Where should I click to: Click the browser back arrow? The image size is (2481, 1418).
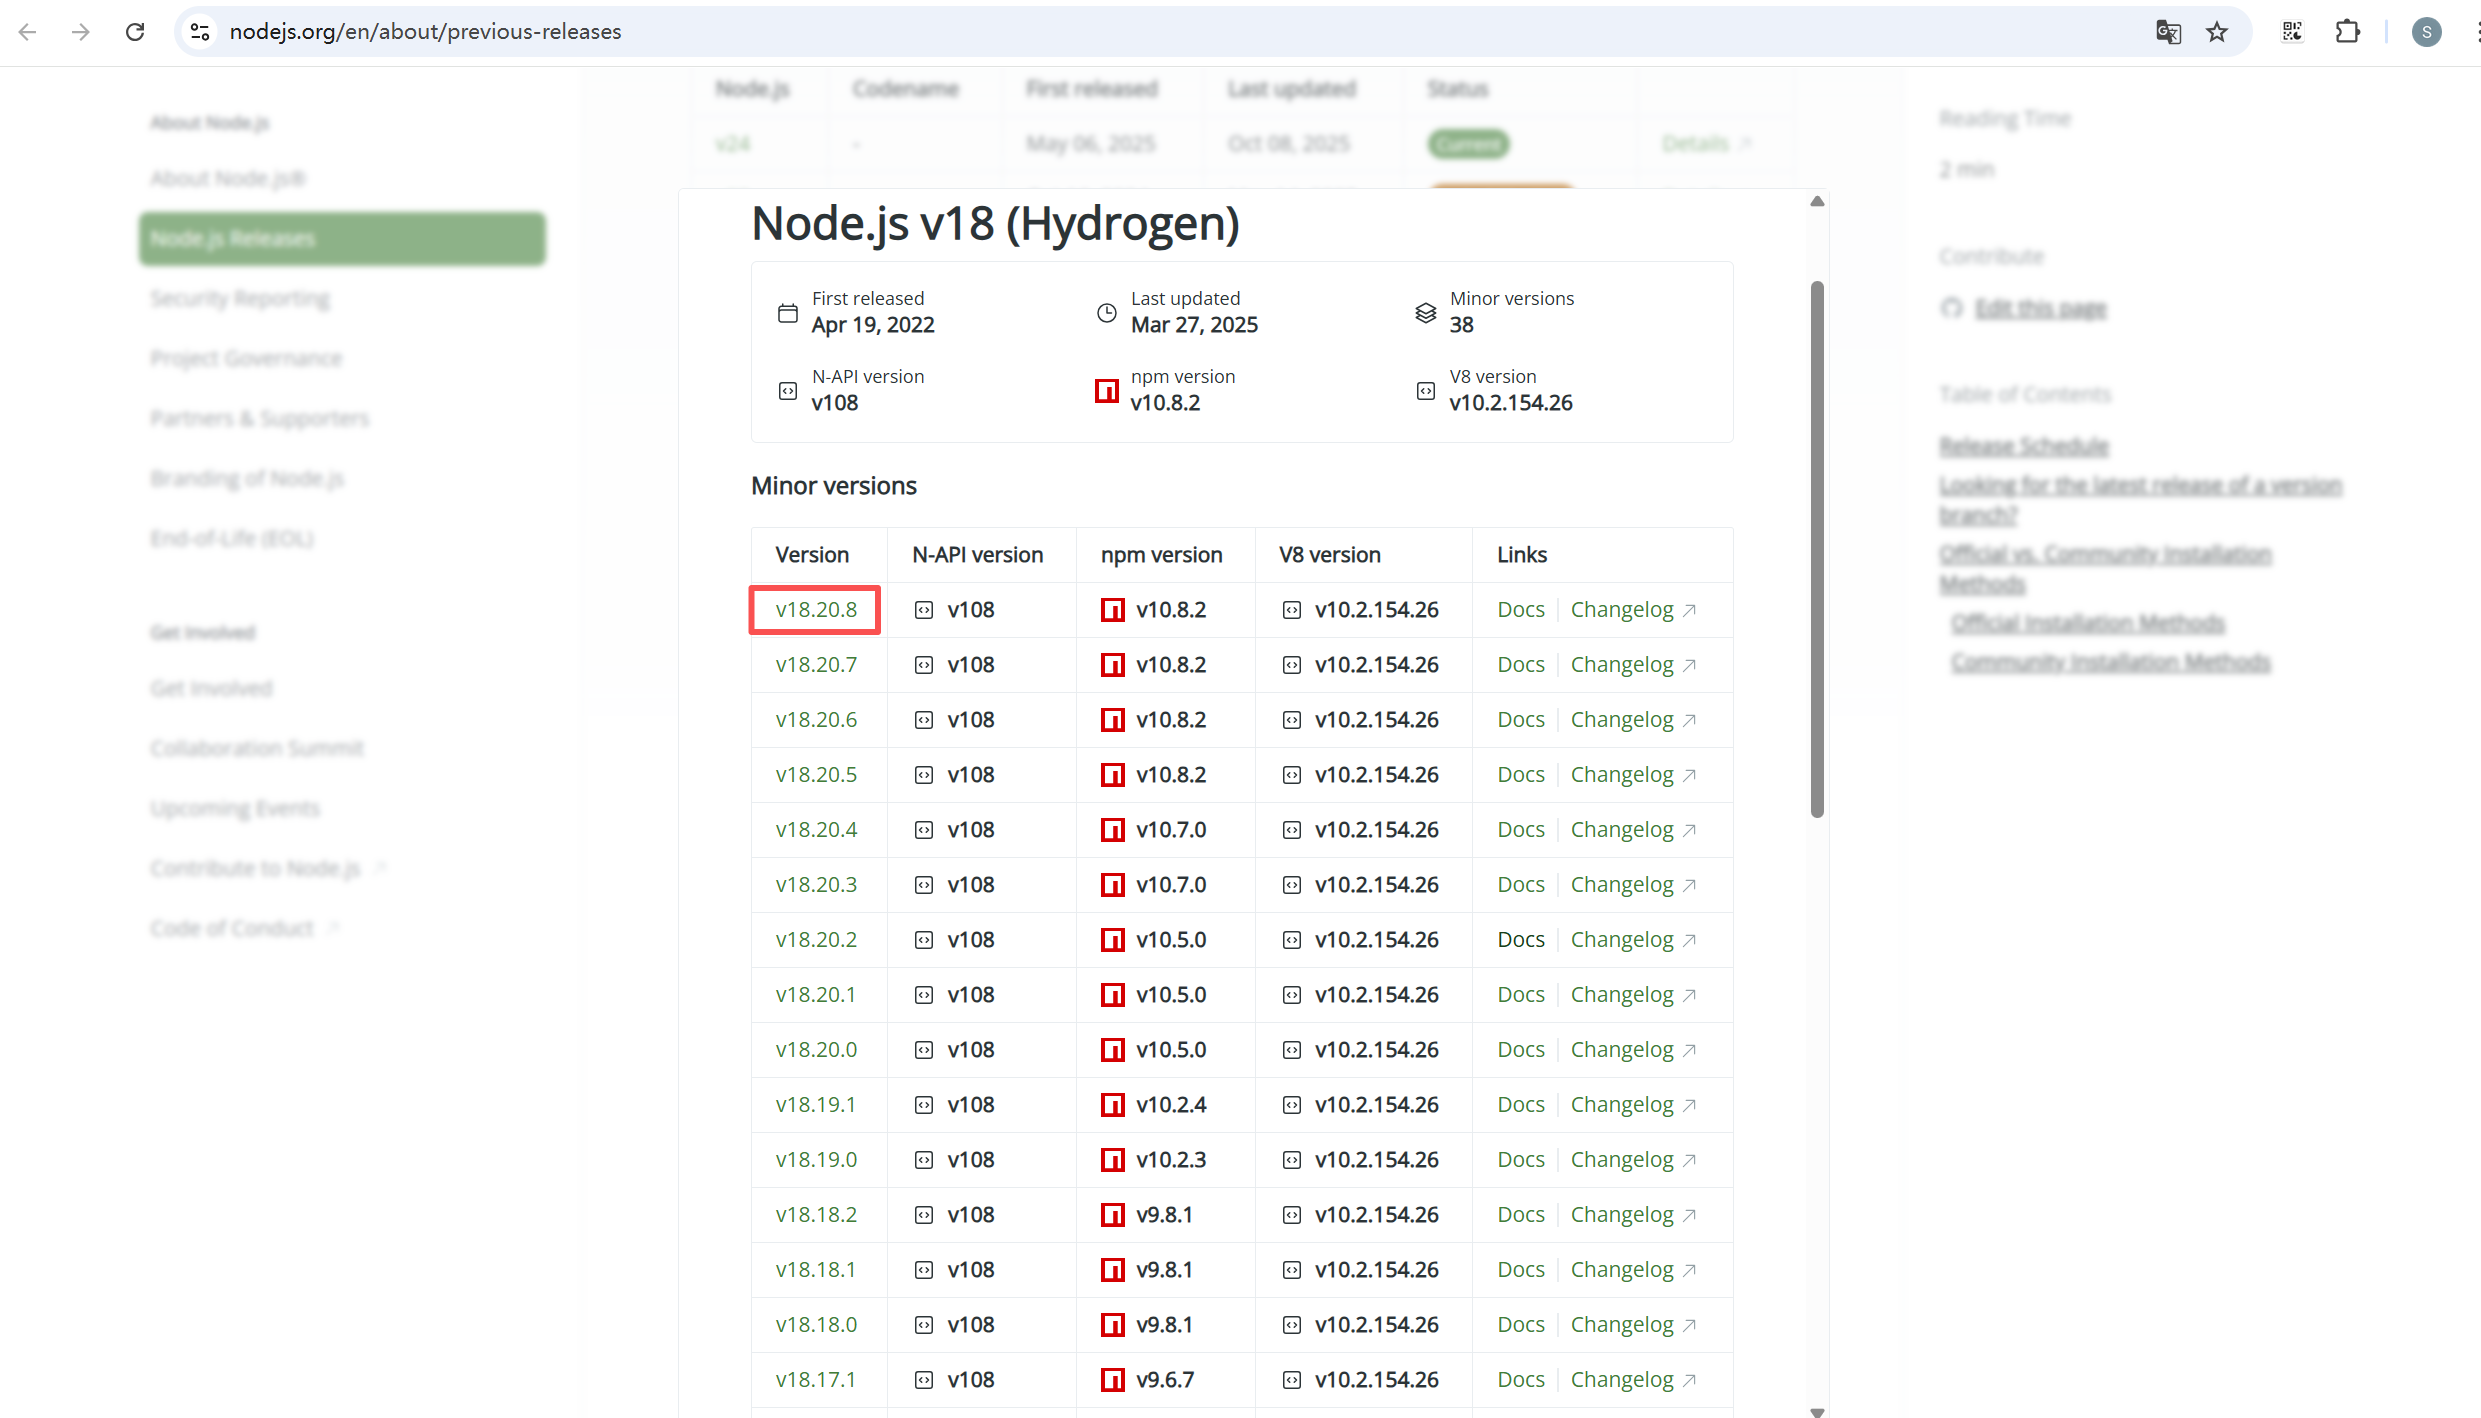tap(28, 32)
